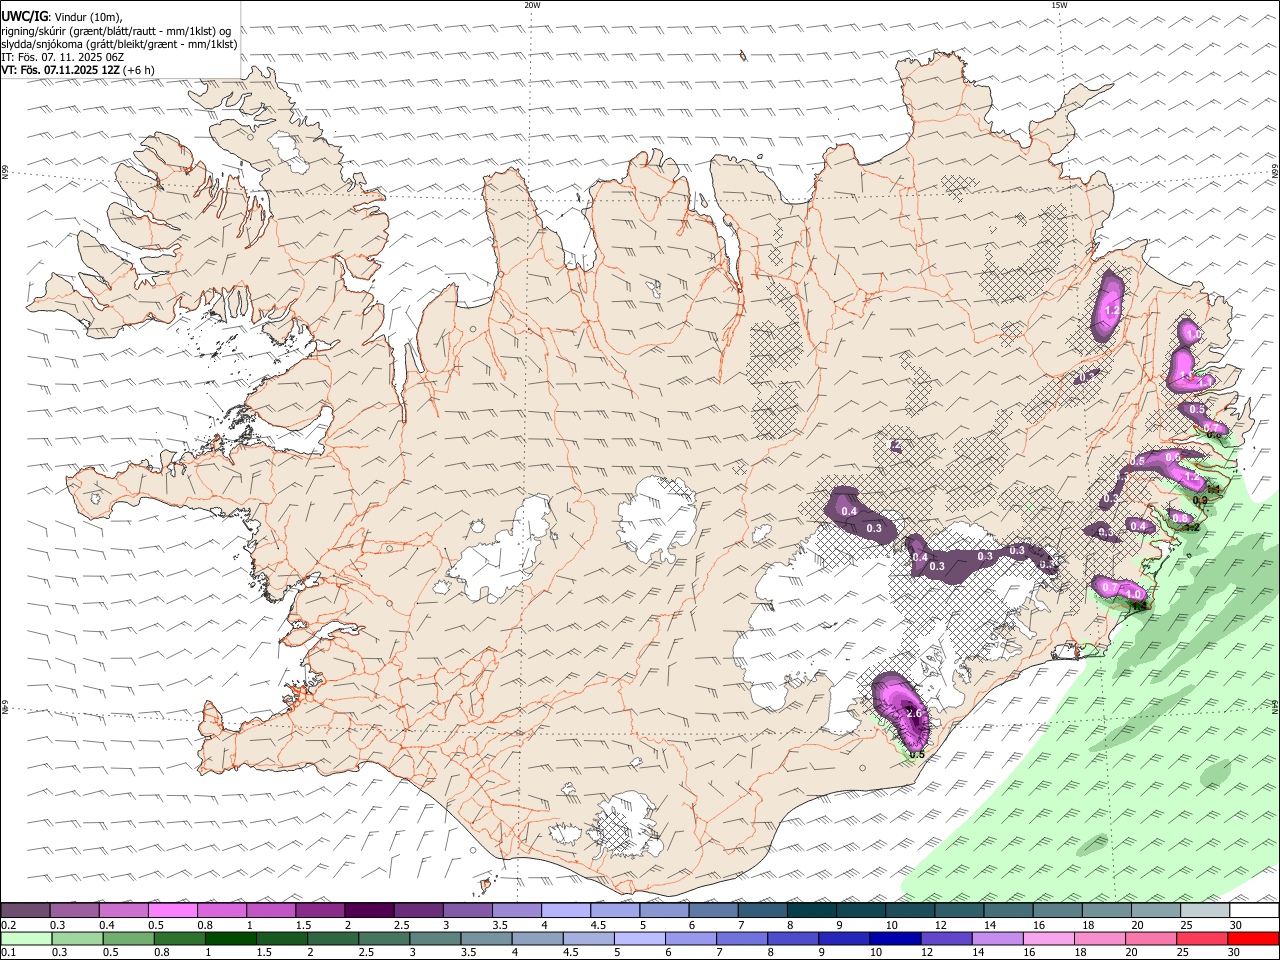The image size is (1280, 960).
Task: Pick upper legend bar swatch labeled 0.2
Action: tap(25, 910)
